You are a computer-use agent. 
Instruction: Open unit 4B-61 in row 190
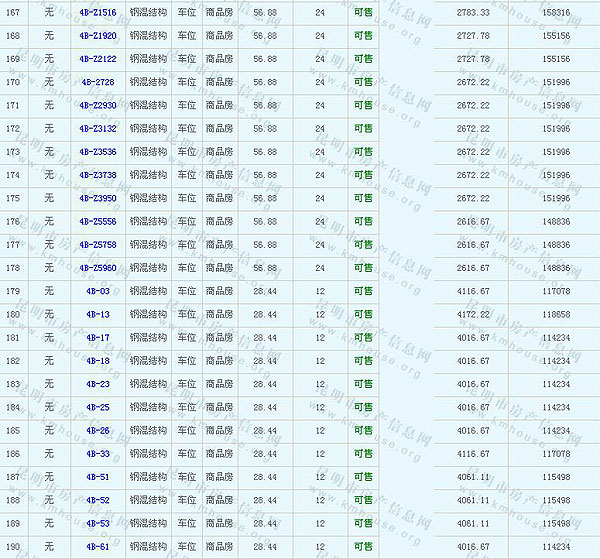(x=98, y=547)
